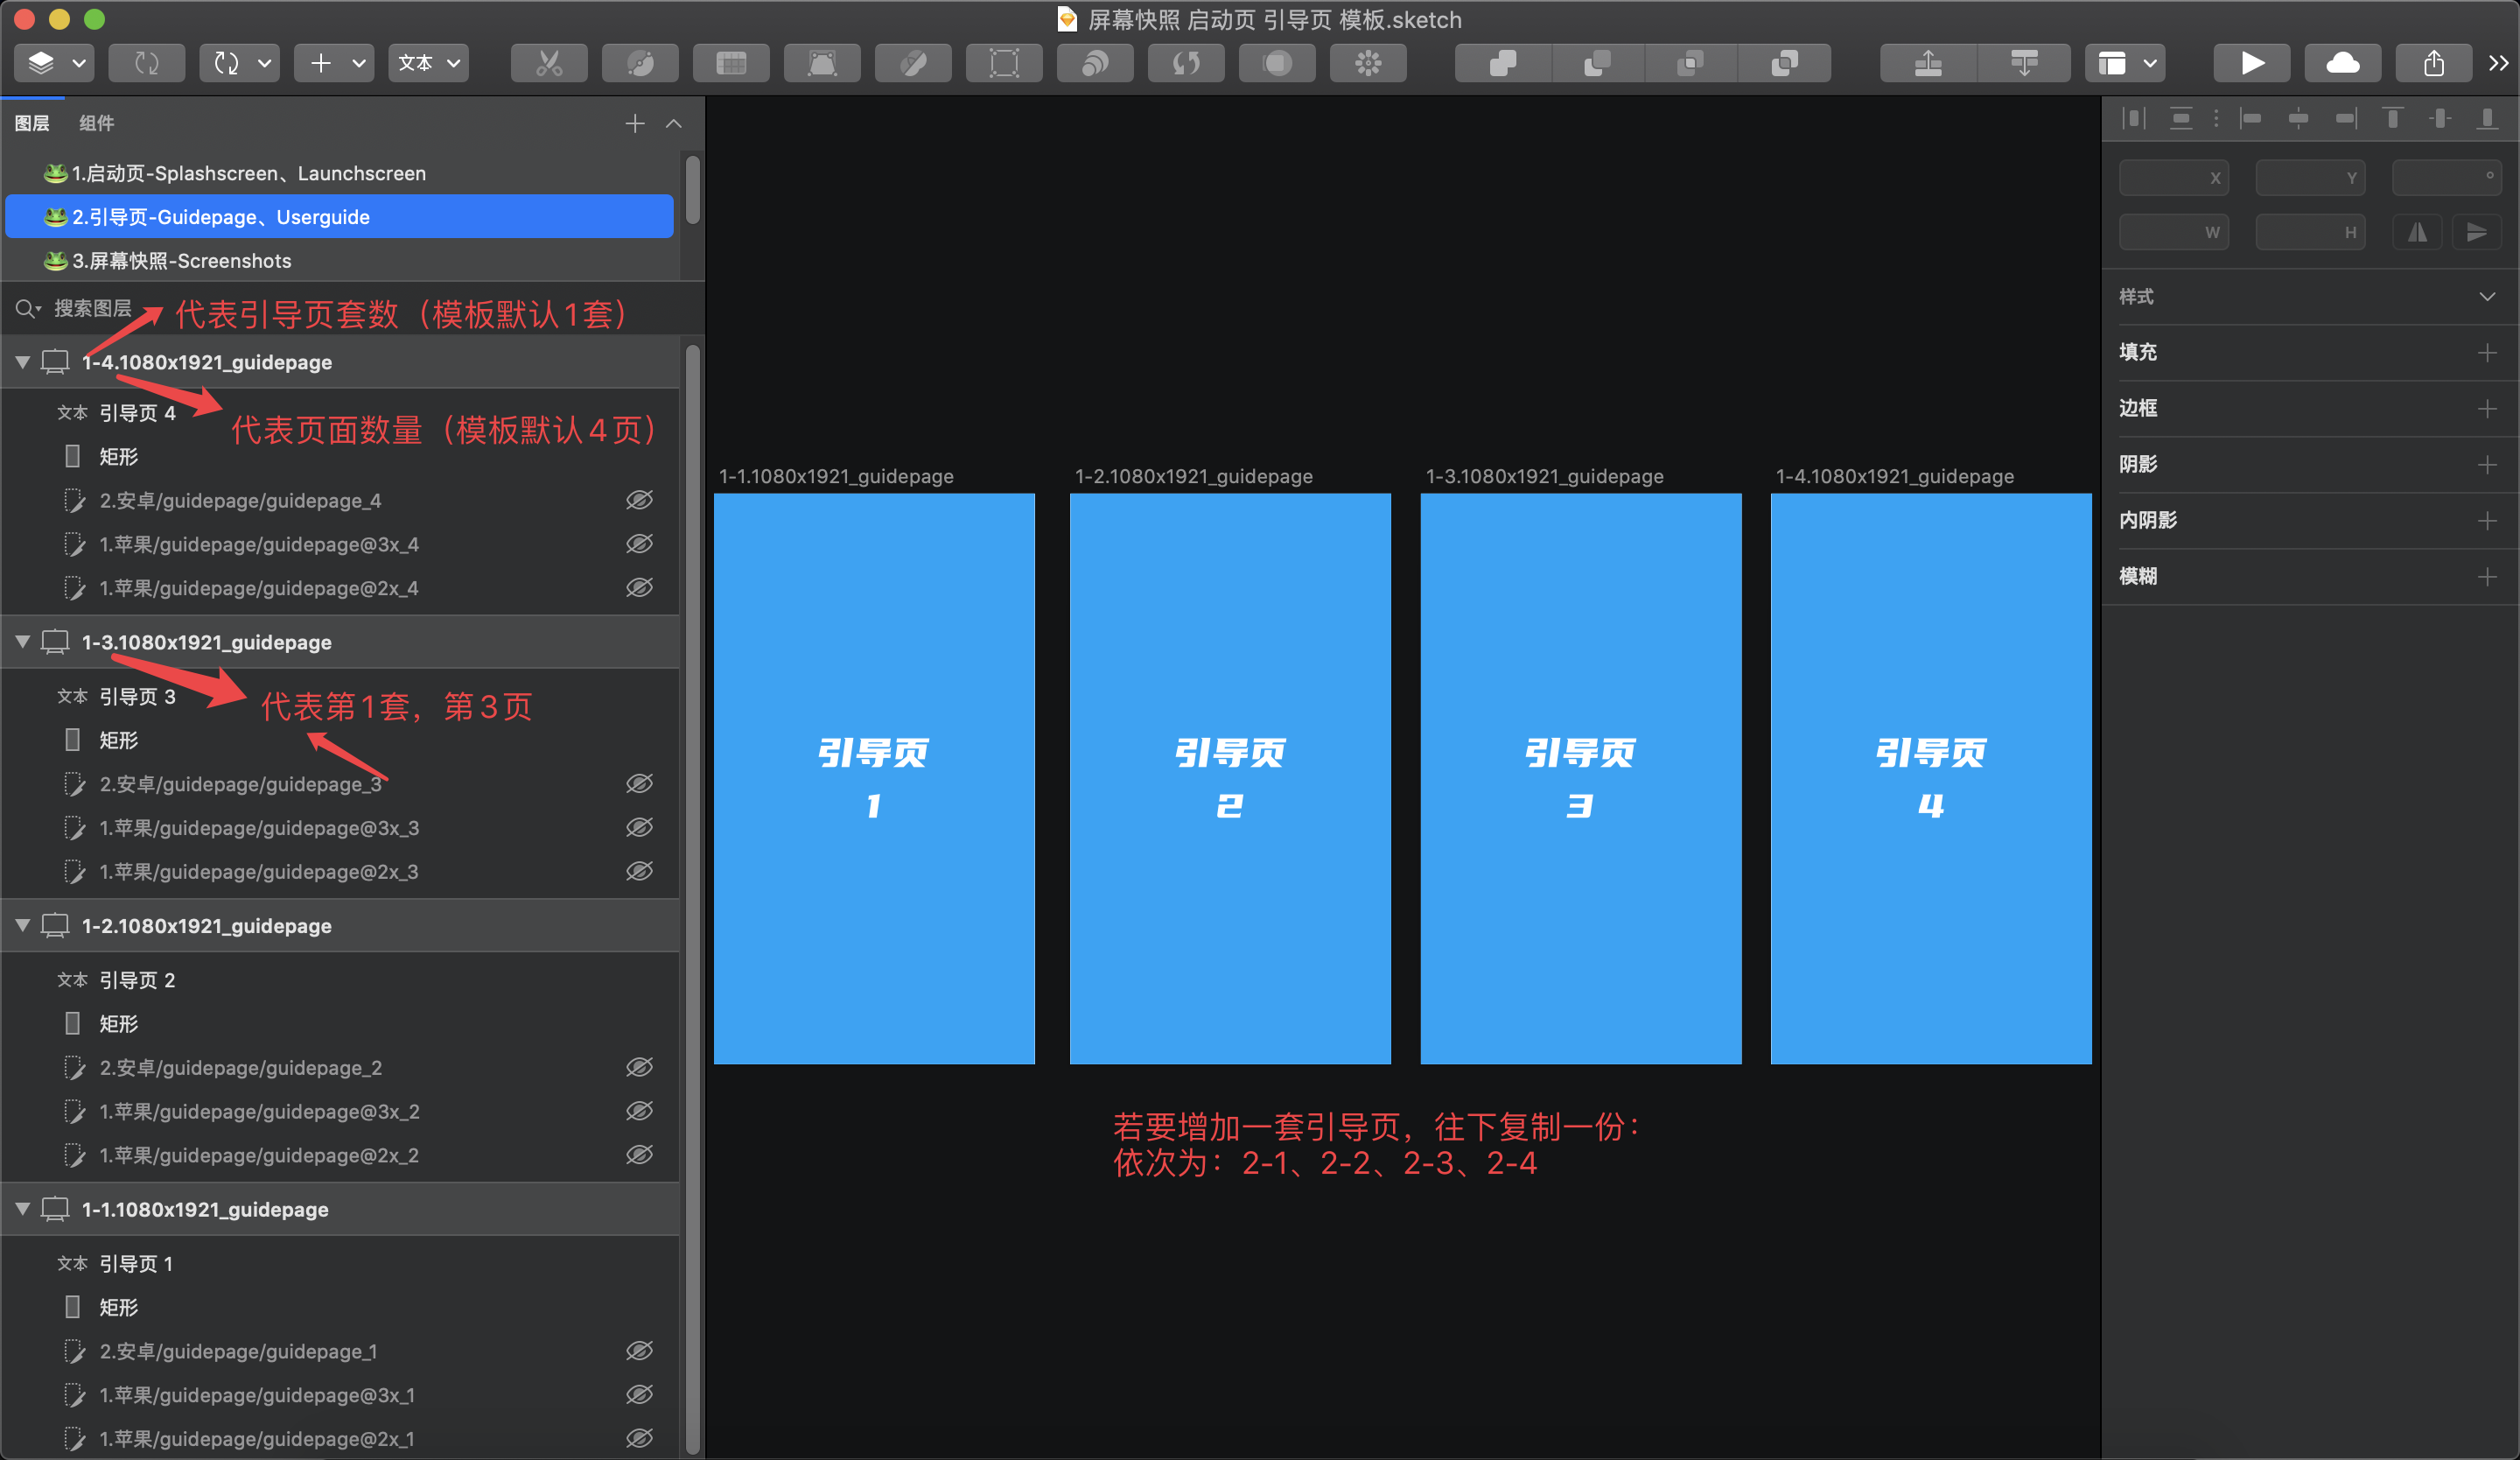
Task: Toggle visibility of 1.苹果/guidepage/guidepage@3x_3 layer
Action: 639,827
